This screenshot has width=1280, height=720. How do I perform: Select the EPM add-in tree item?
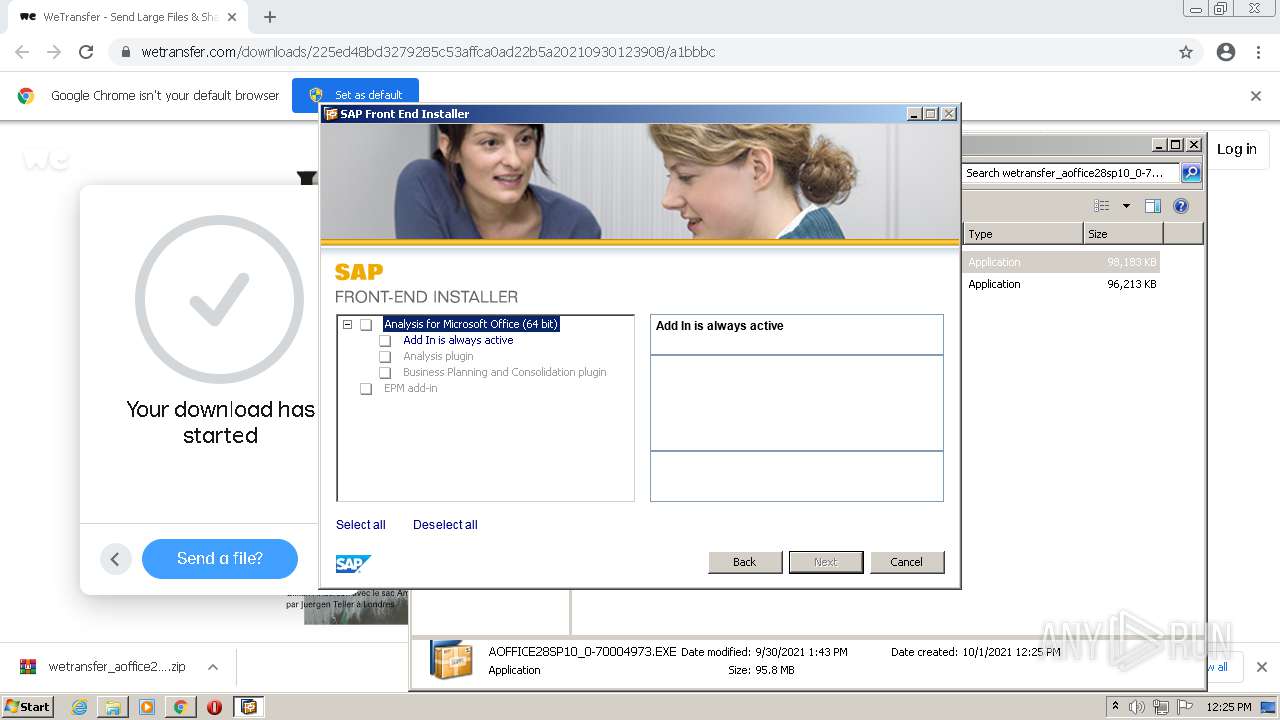[x=410, y=388]
